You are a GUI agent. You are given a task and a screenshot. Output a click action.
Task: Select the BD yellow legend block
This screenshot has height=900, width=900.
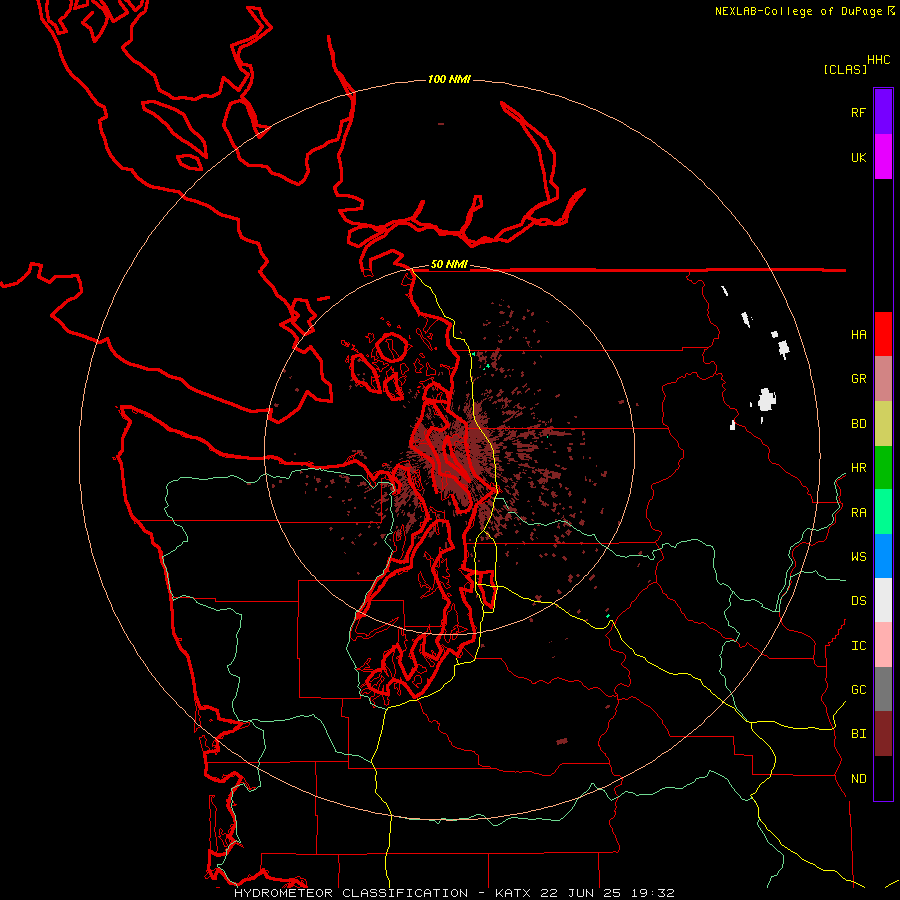[883, 424]
